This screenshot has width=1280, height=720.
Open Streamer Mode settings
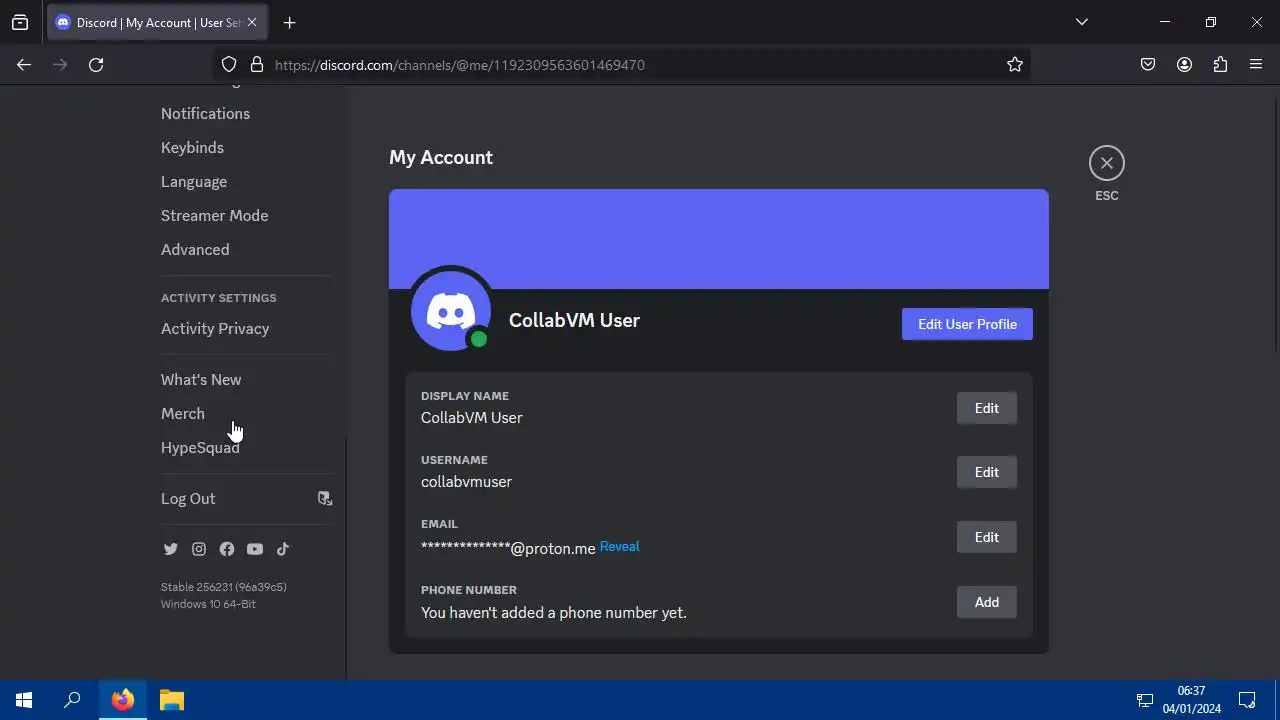(x=215, y=216)
